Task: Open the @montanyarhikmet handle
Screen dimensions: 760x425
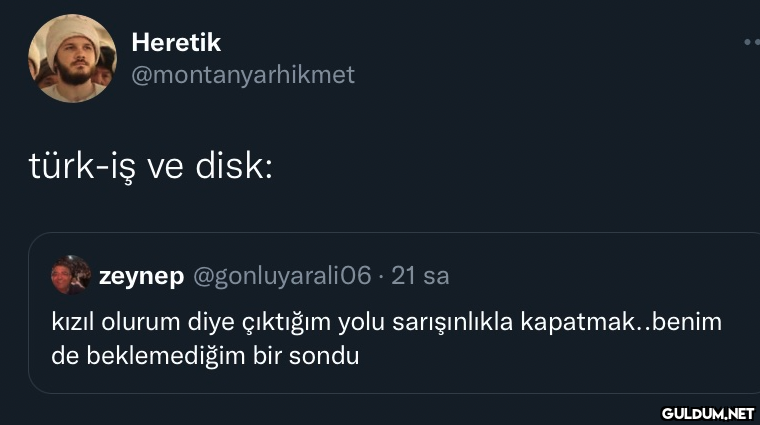Action: click(243, 75)
